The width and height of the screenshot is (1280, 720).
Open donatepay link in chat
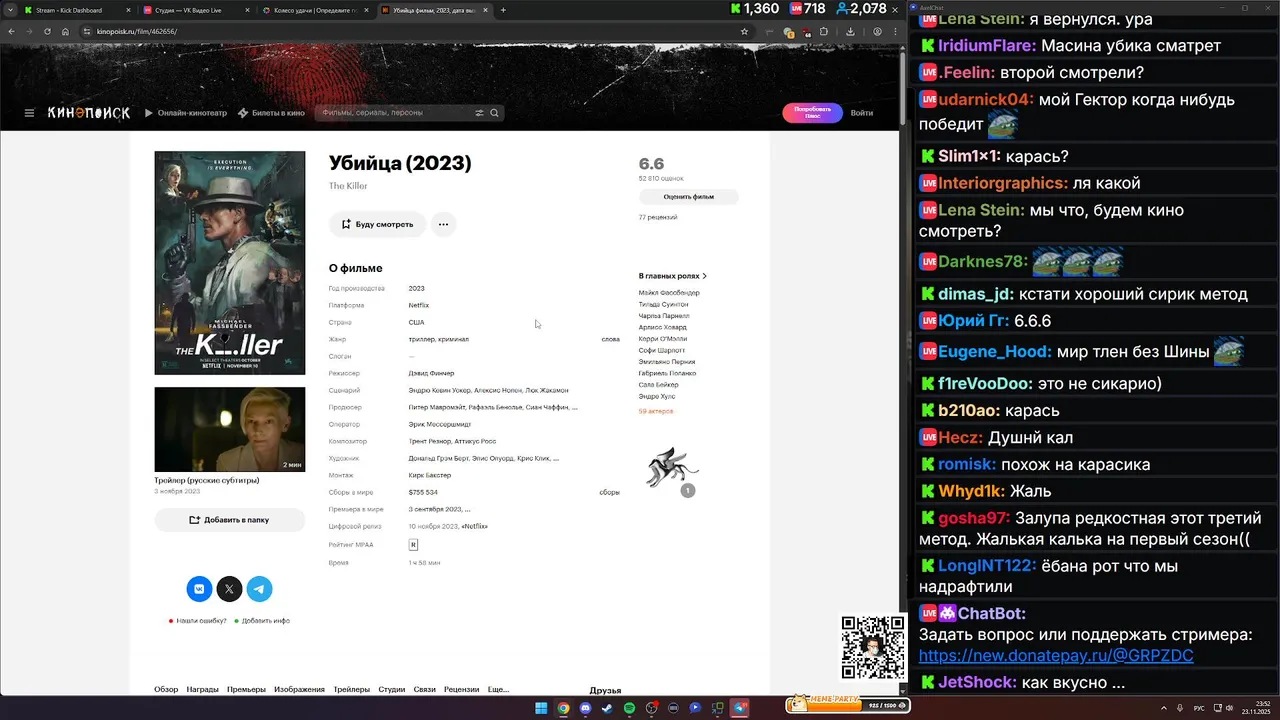click(1056, 656)
